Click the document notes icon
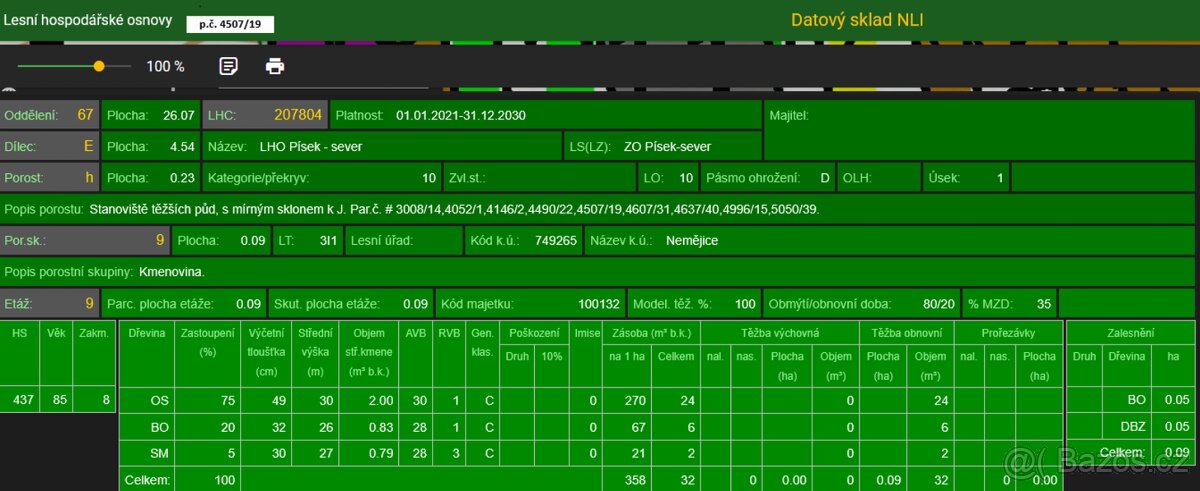 click(x=229, y=66)
